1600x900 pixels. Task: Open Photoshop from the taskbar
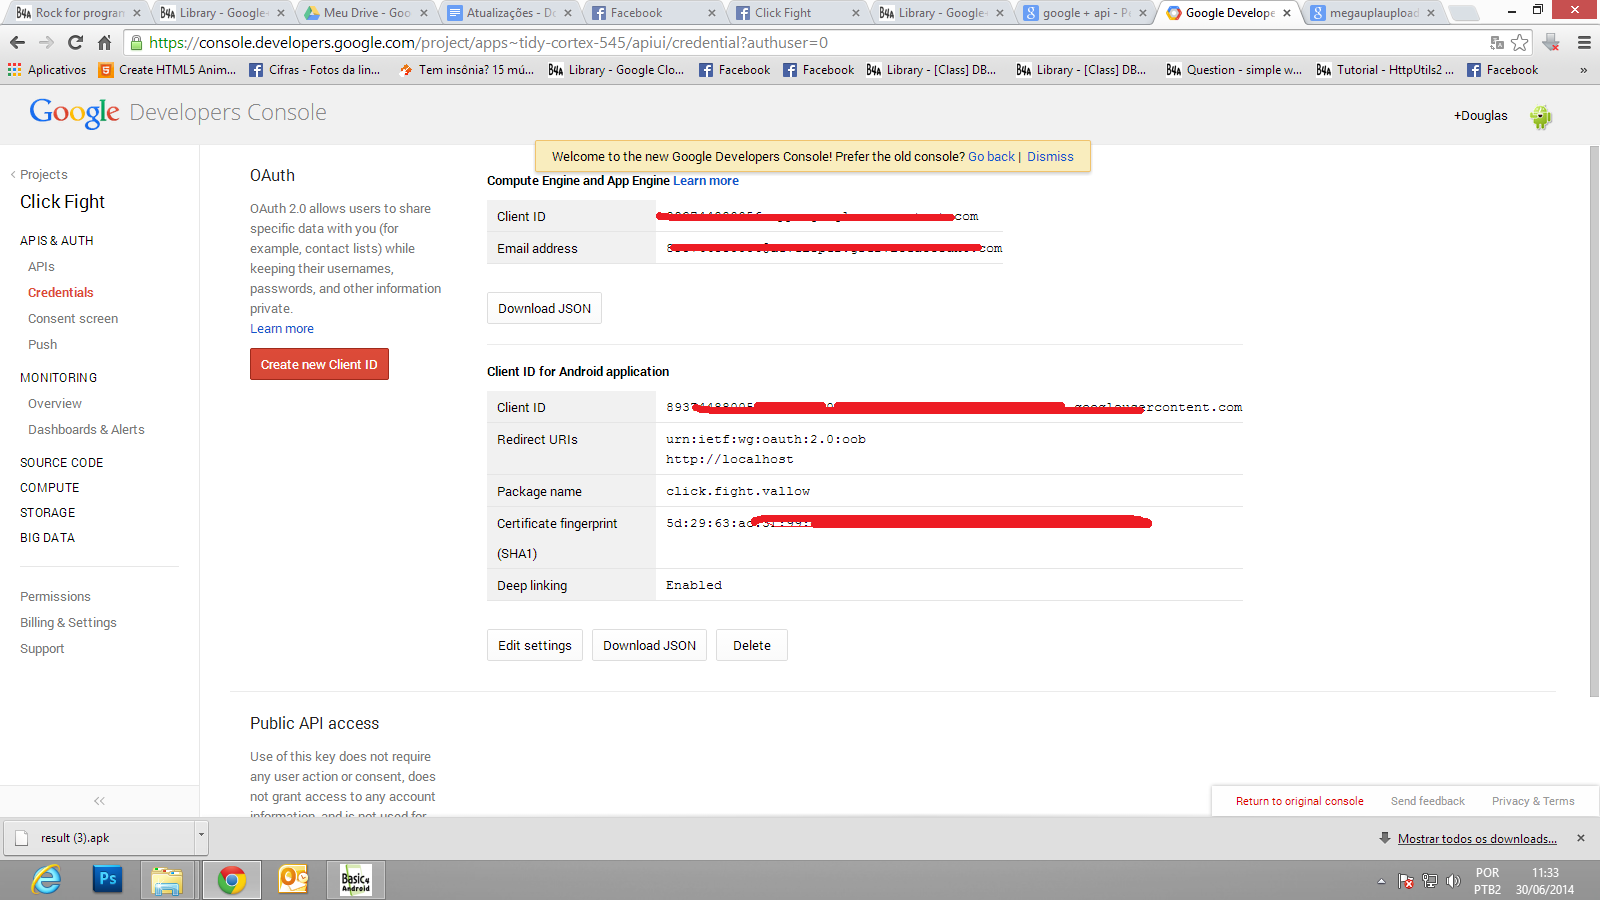click(107, 880)
